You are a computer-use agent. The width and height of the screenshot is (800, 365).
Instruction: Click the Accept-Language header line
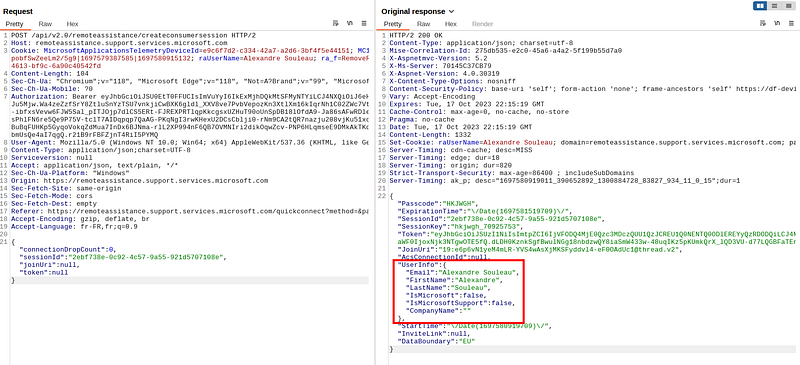pos(74,227)
